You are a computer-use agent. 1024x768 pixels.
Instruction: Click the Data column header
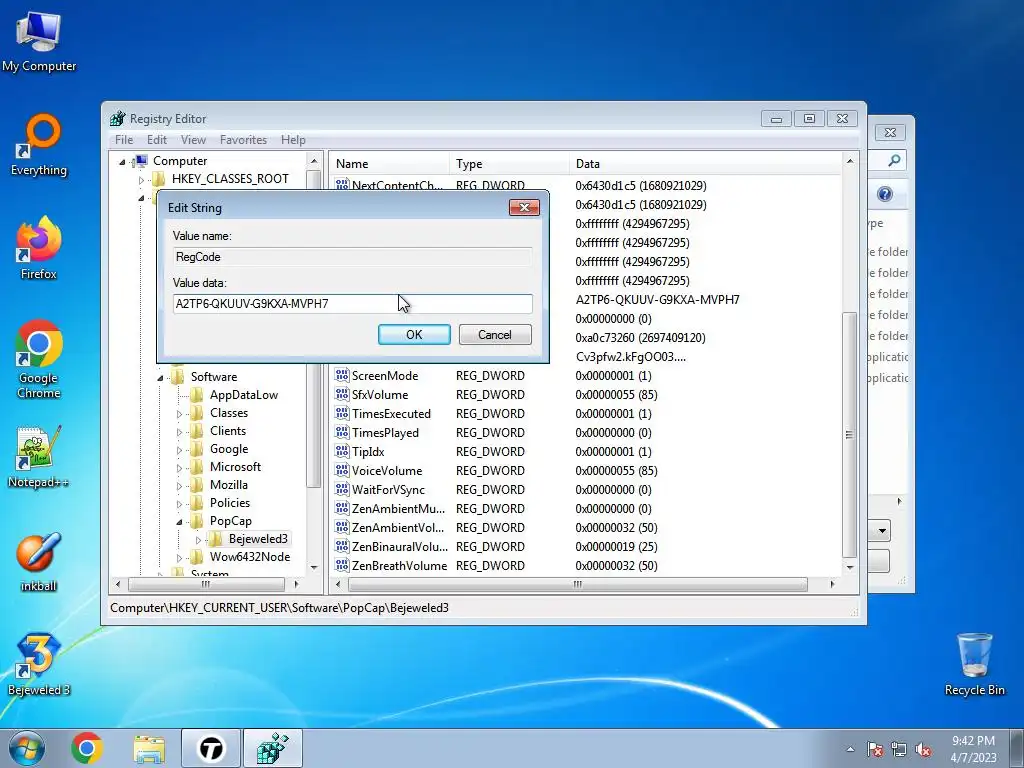[x=705, y=164]
